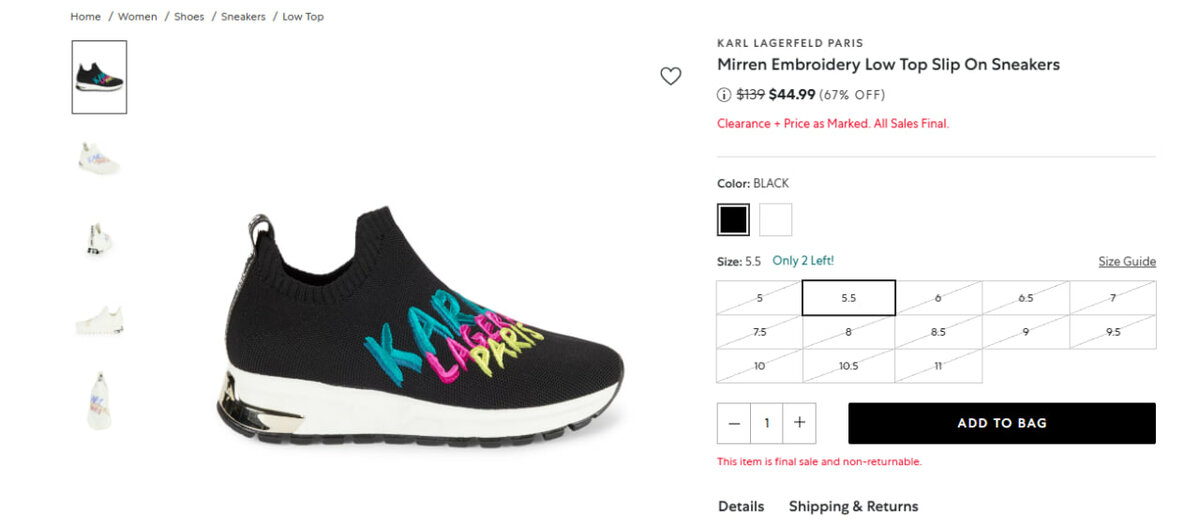Open the Size Guide link
The width and height of the screenshot is (1200, 525).
click(x=1127, y=262)
